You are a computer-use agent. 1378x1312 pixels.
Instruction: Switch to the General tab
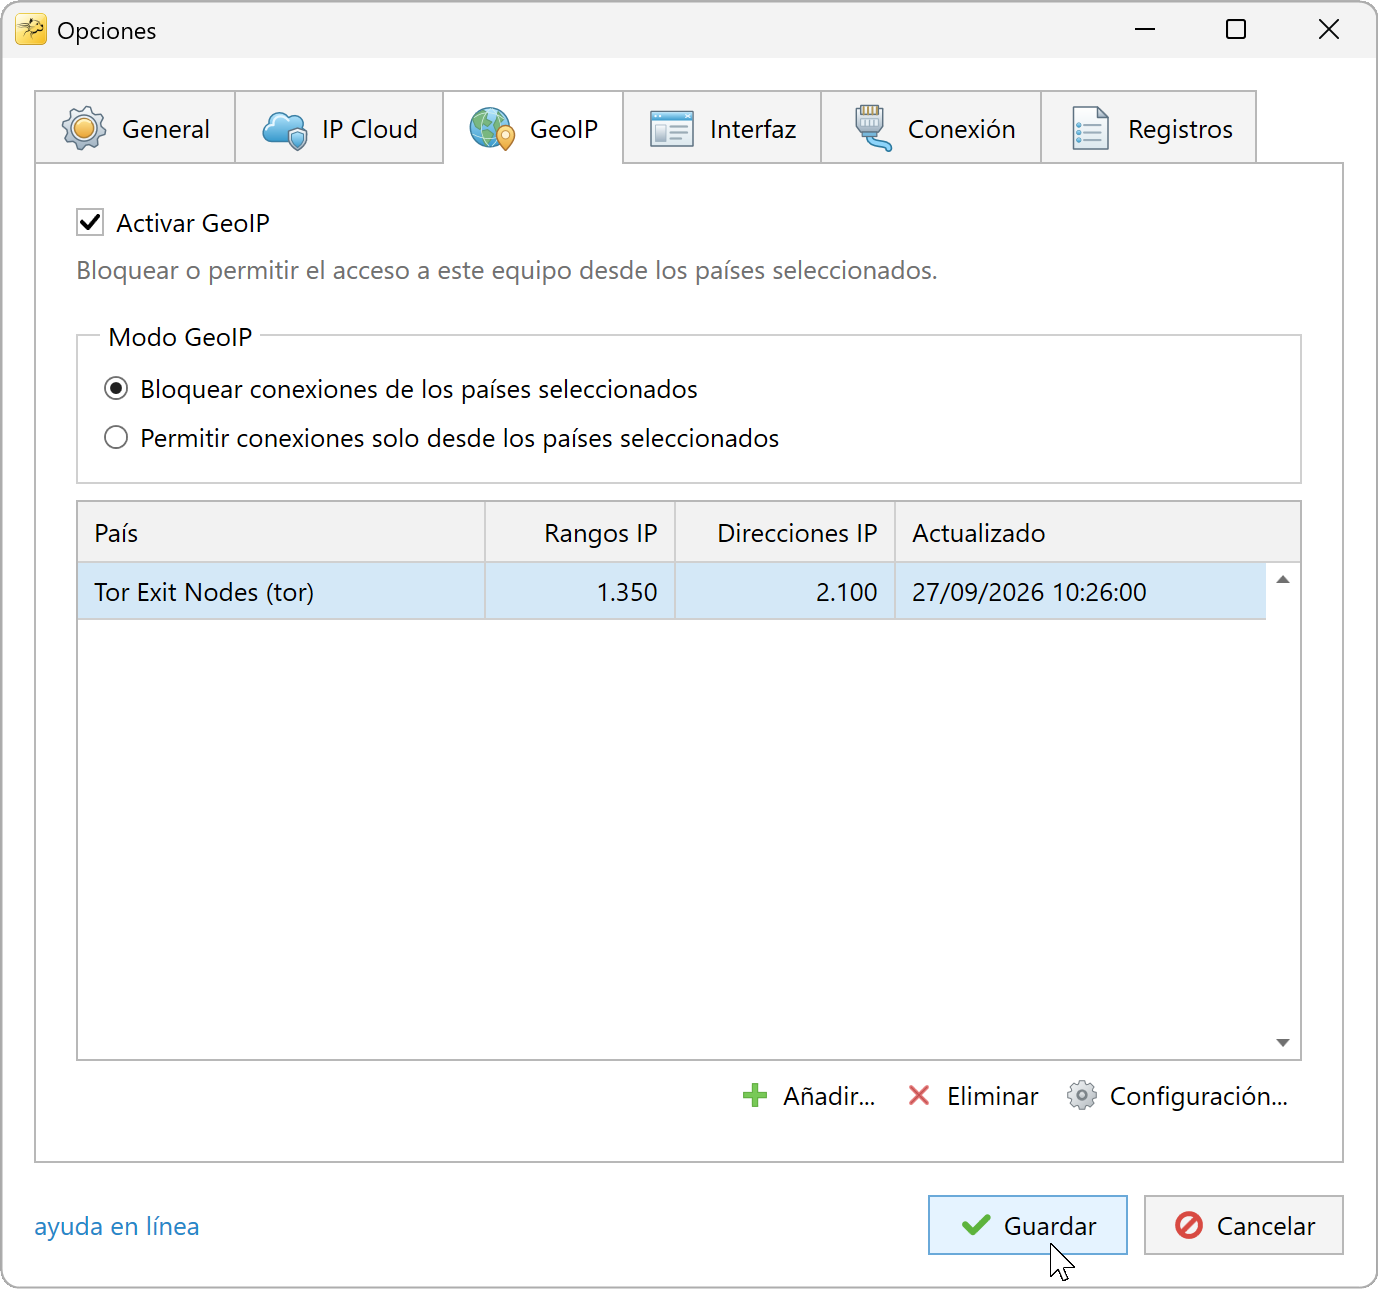pyautogui.click(x=135, y=128)
